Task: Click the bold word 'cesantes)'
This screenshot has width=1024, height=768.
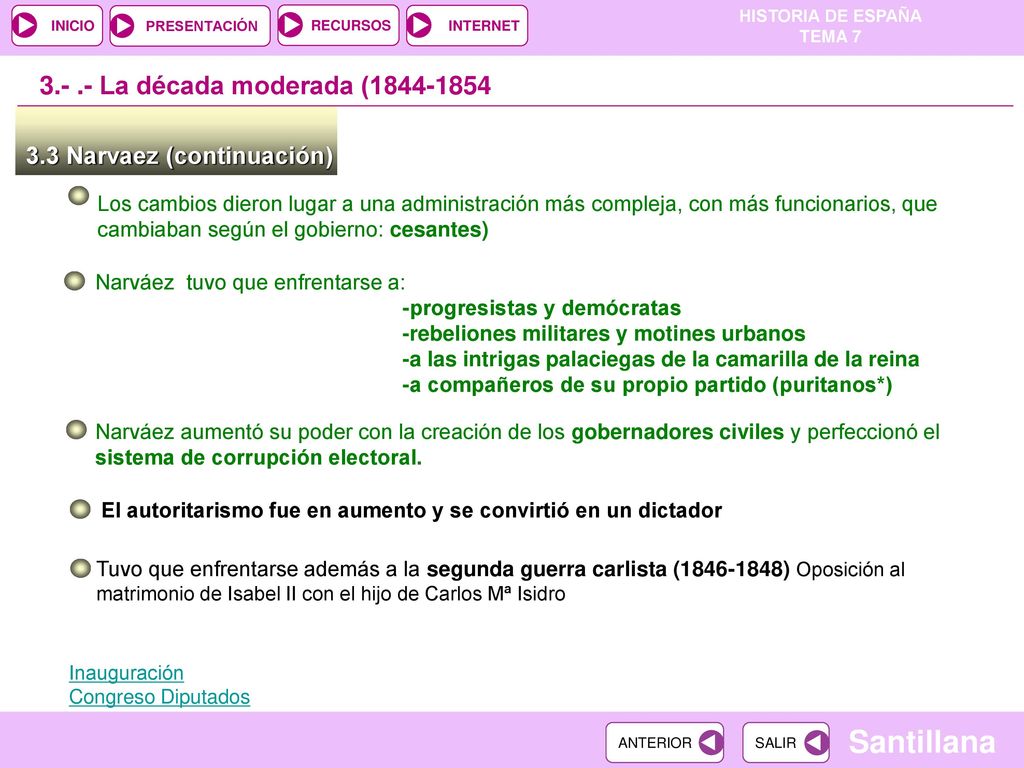Action: click(x=439, y=230)
